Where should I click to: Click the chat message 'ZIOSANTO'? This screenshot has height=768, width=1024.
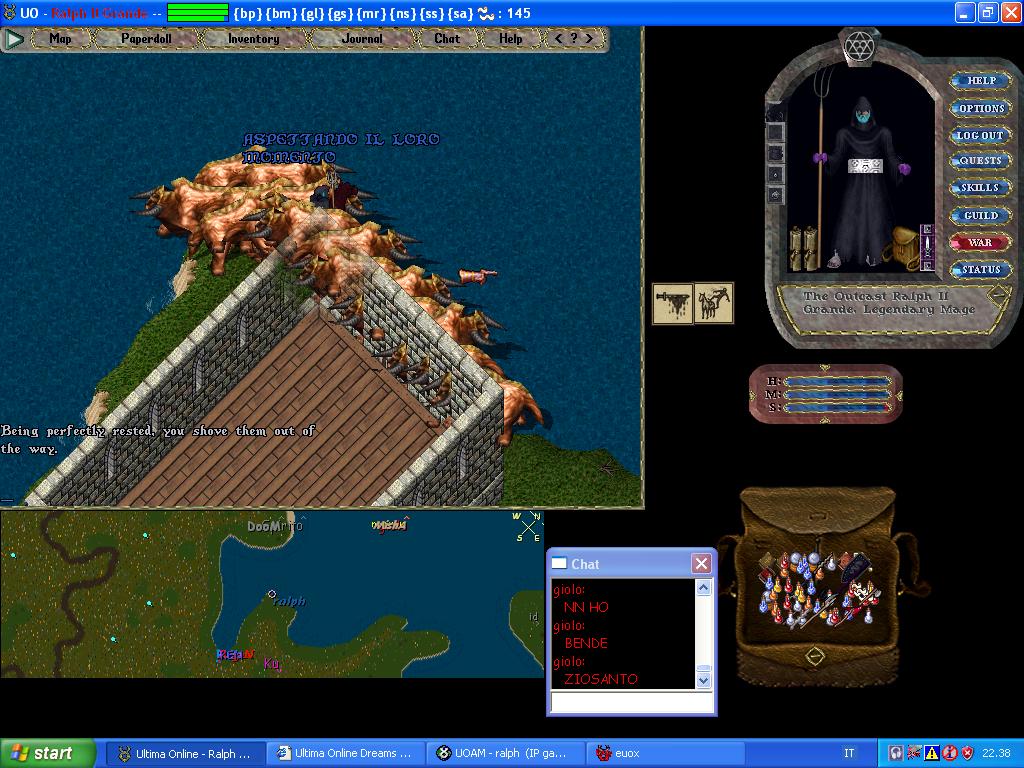[x=601, y=679]
